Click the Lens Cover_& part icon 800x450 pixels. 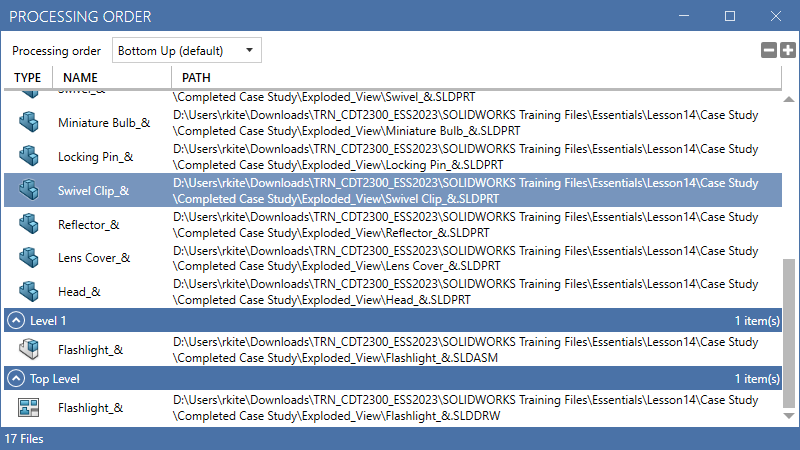click(29, 258)
